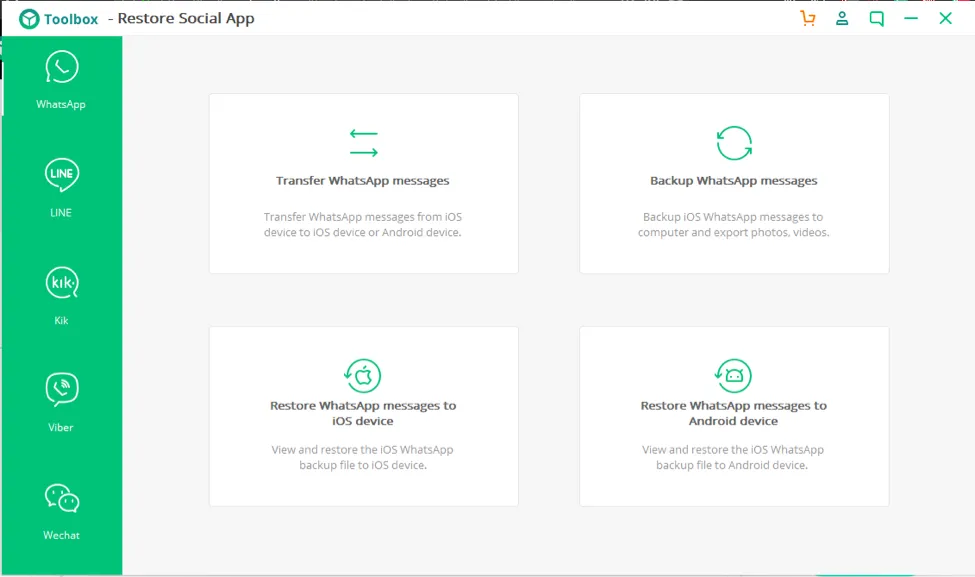Image resolution: width=975 pixels, height=577 pixels.
Task: Click the Toolbox logo icon
Action: click(x=29, y=19)
